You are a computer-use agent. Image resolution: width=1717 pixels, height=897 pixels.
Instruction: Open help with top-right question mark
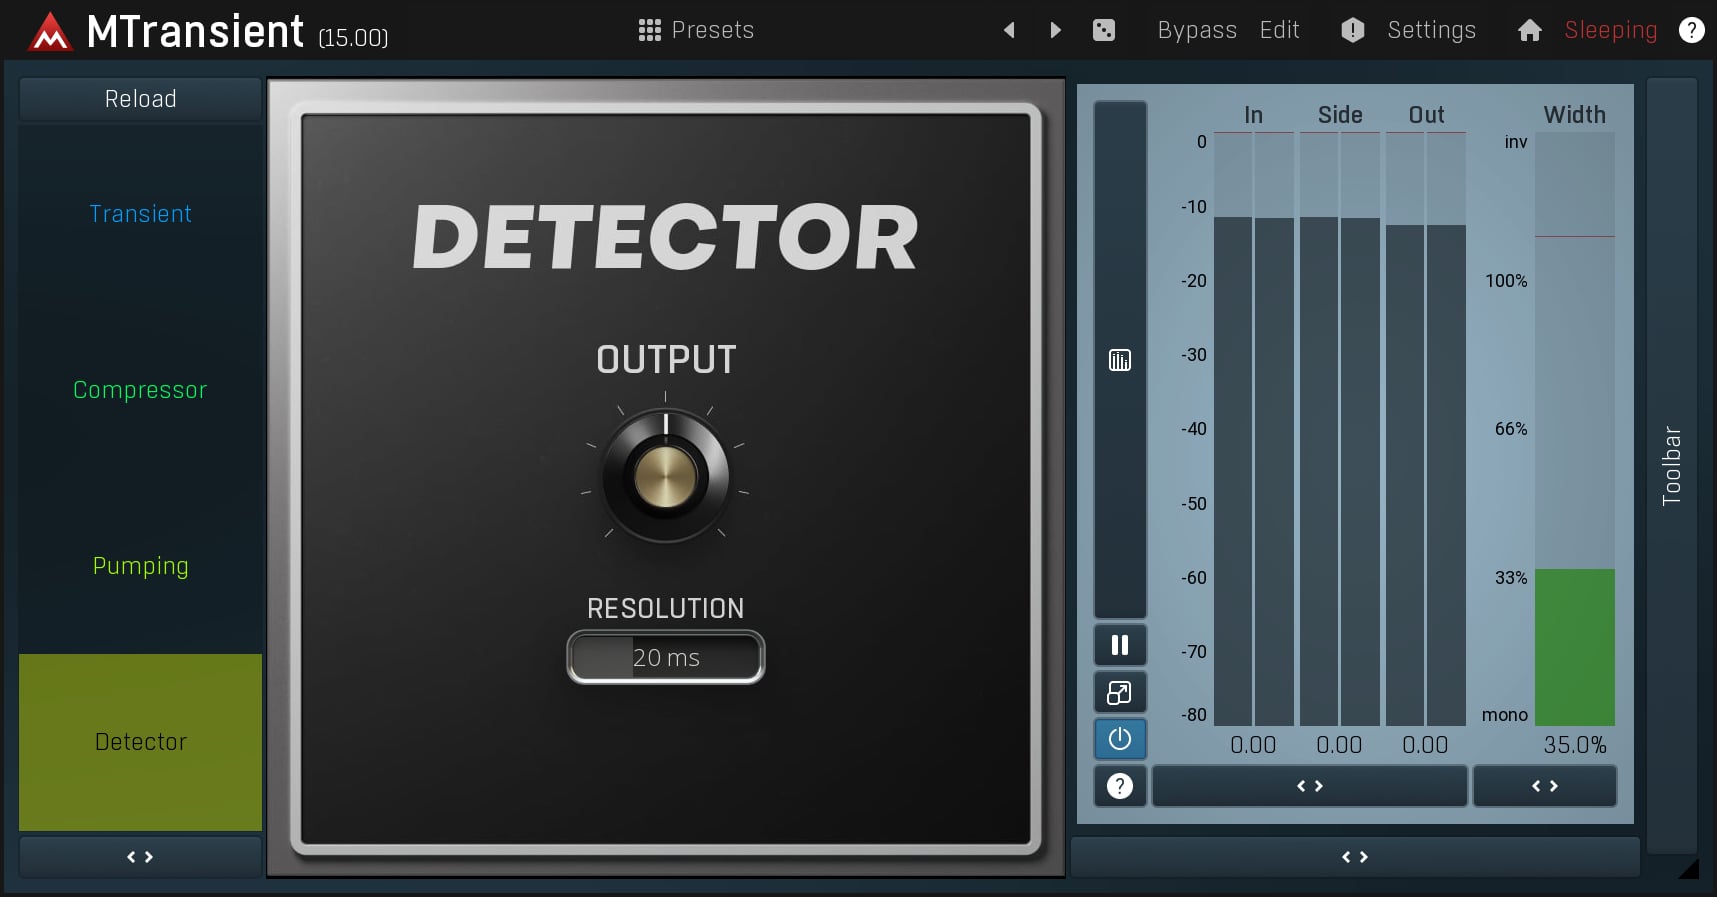click(x=1691, y=31)
